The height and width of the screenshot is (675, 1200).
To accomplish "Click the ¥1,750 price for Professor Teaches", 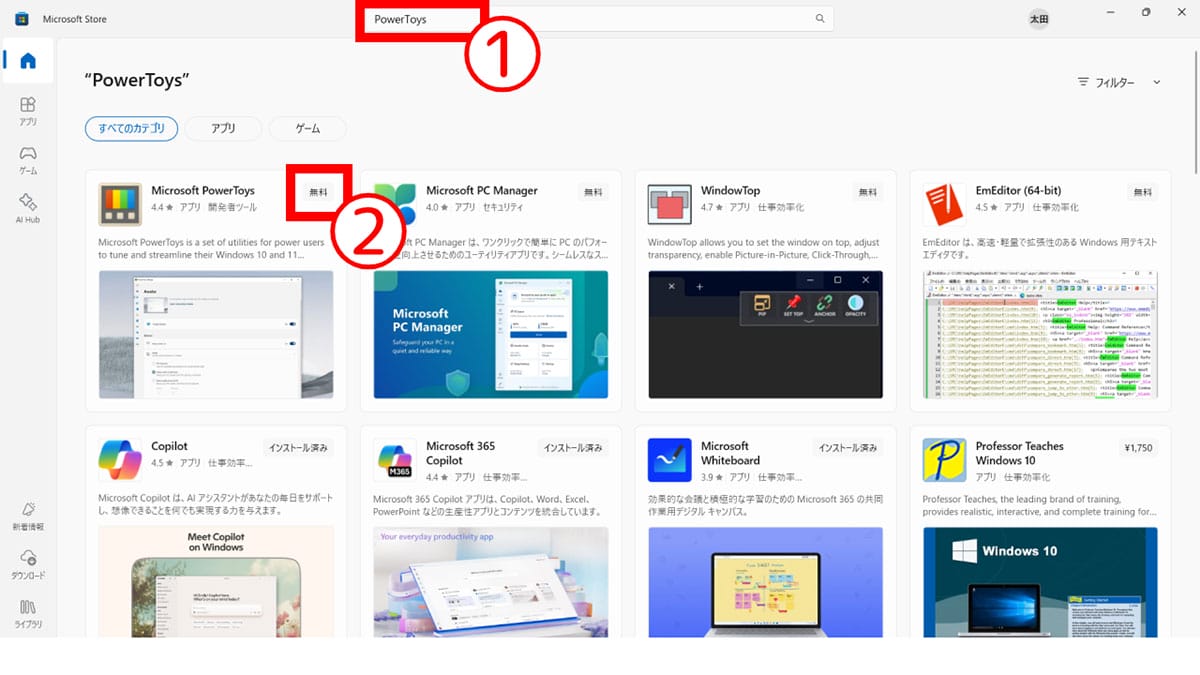I will click(1139, 447).
